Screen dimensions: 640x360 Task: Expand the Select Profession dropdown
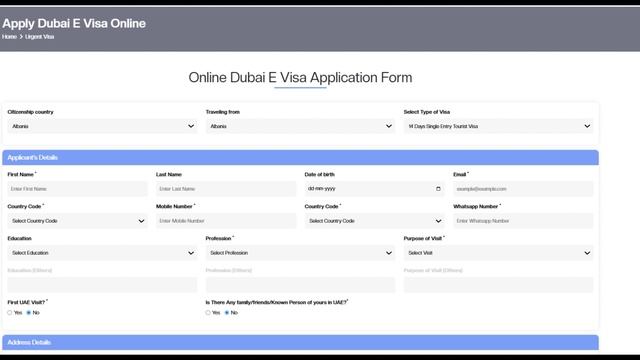300,253
